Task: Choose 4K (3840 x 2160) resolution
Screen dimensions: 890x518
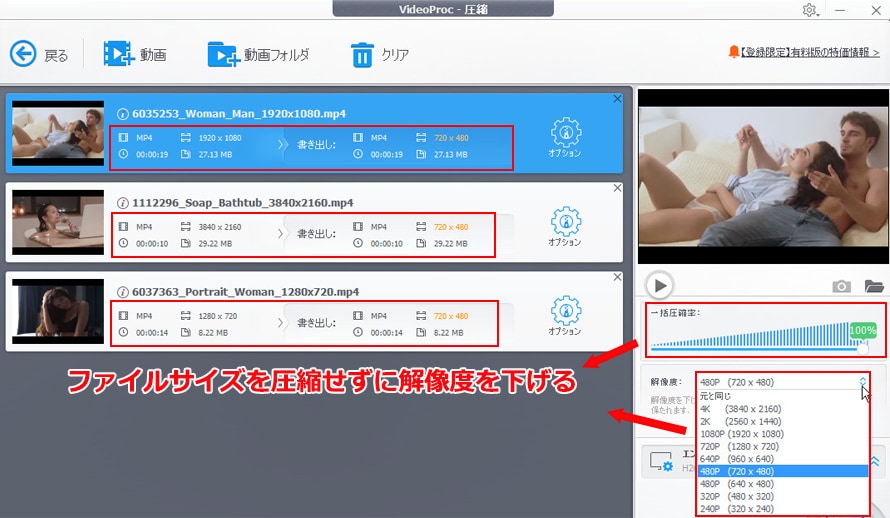Action: click(x=783, y=409)
